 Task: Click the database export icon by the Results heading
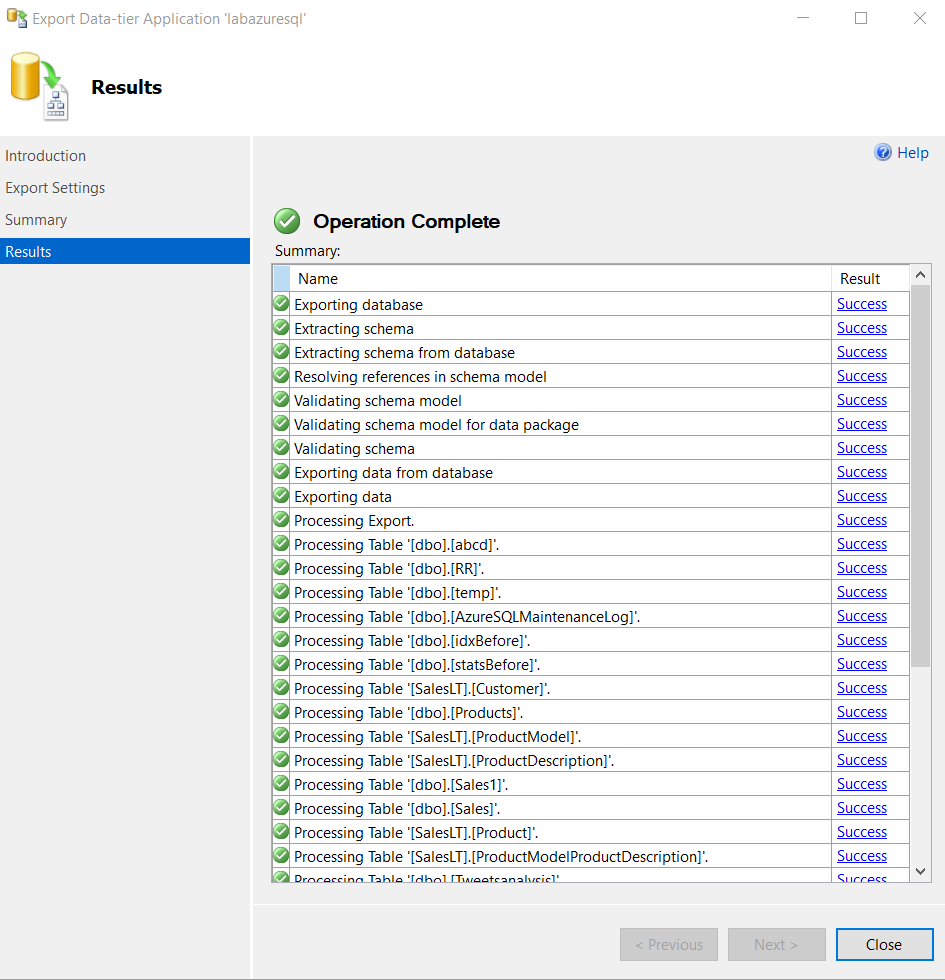tap(39, 86)
